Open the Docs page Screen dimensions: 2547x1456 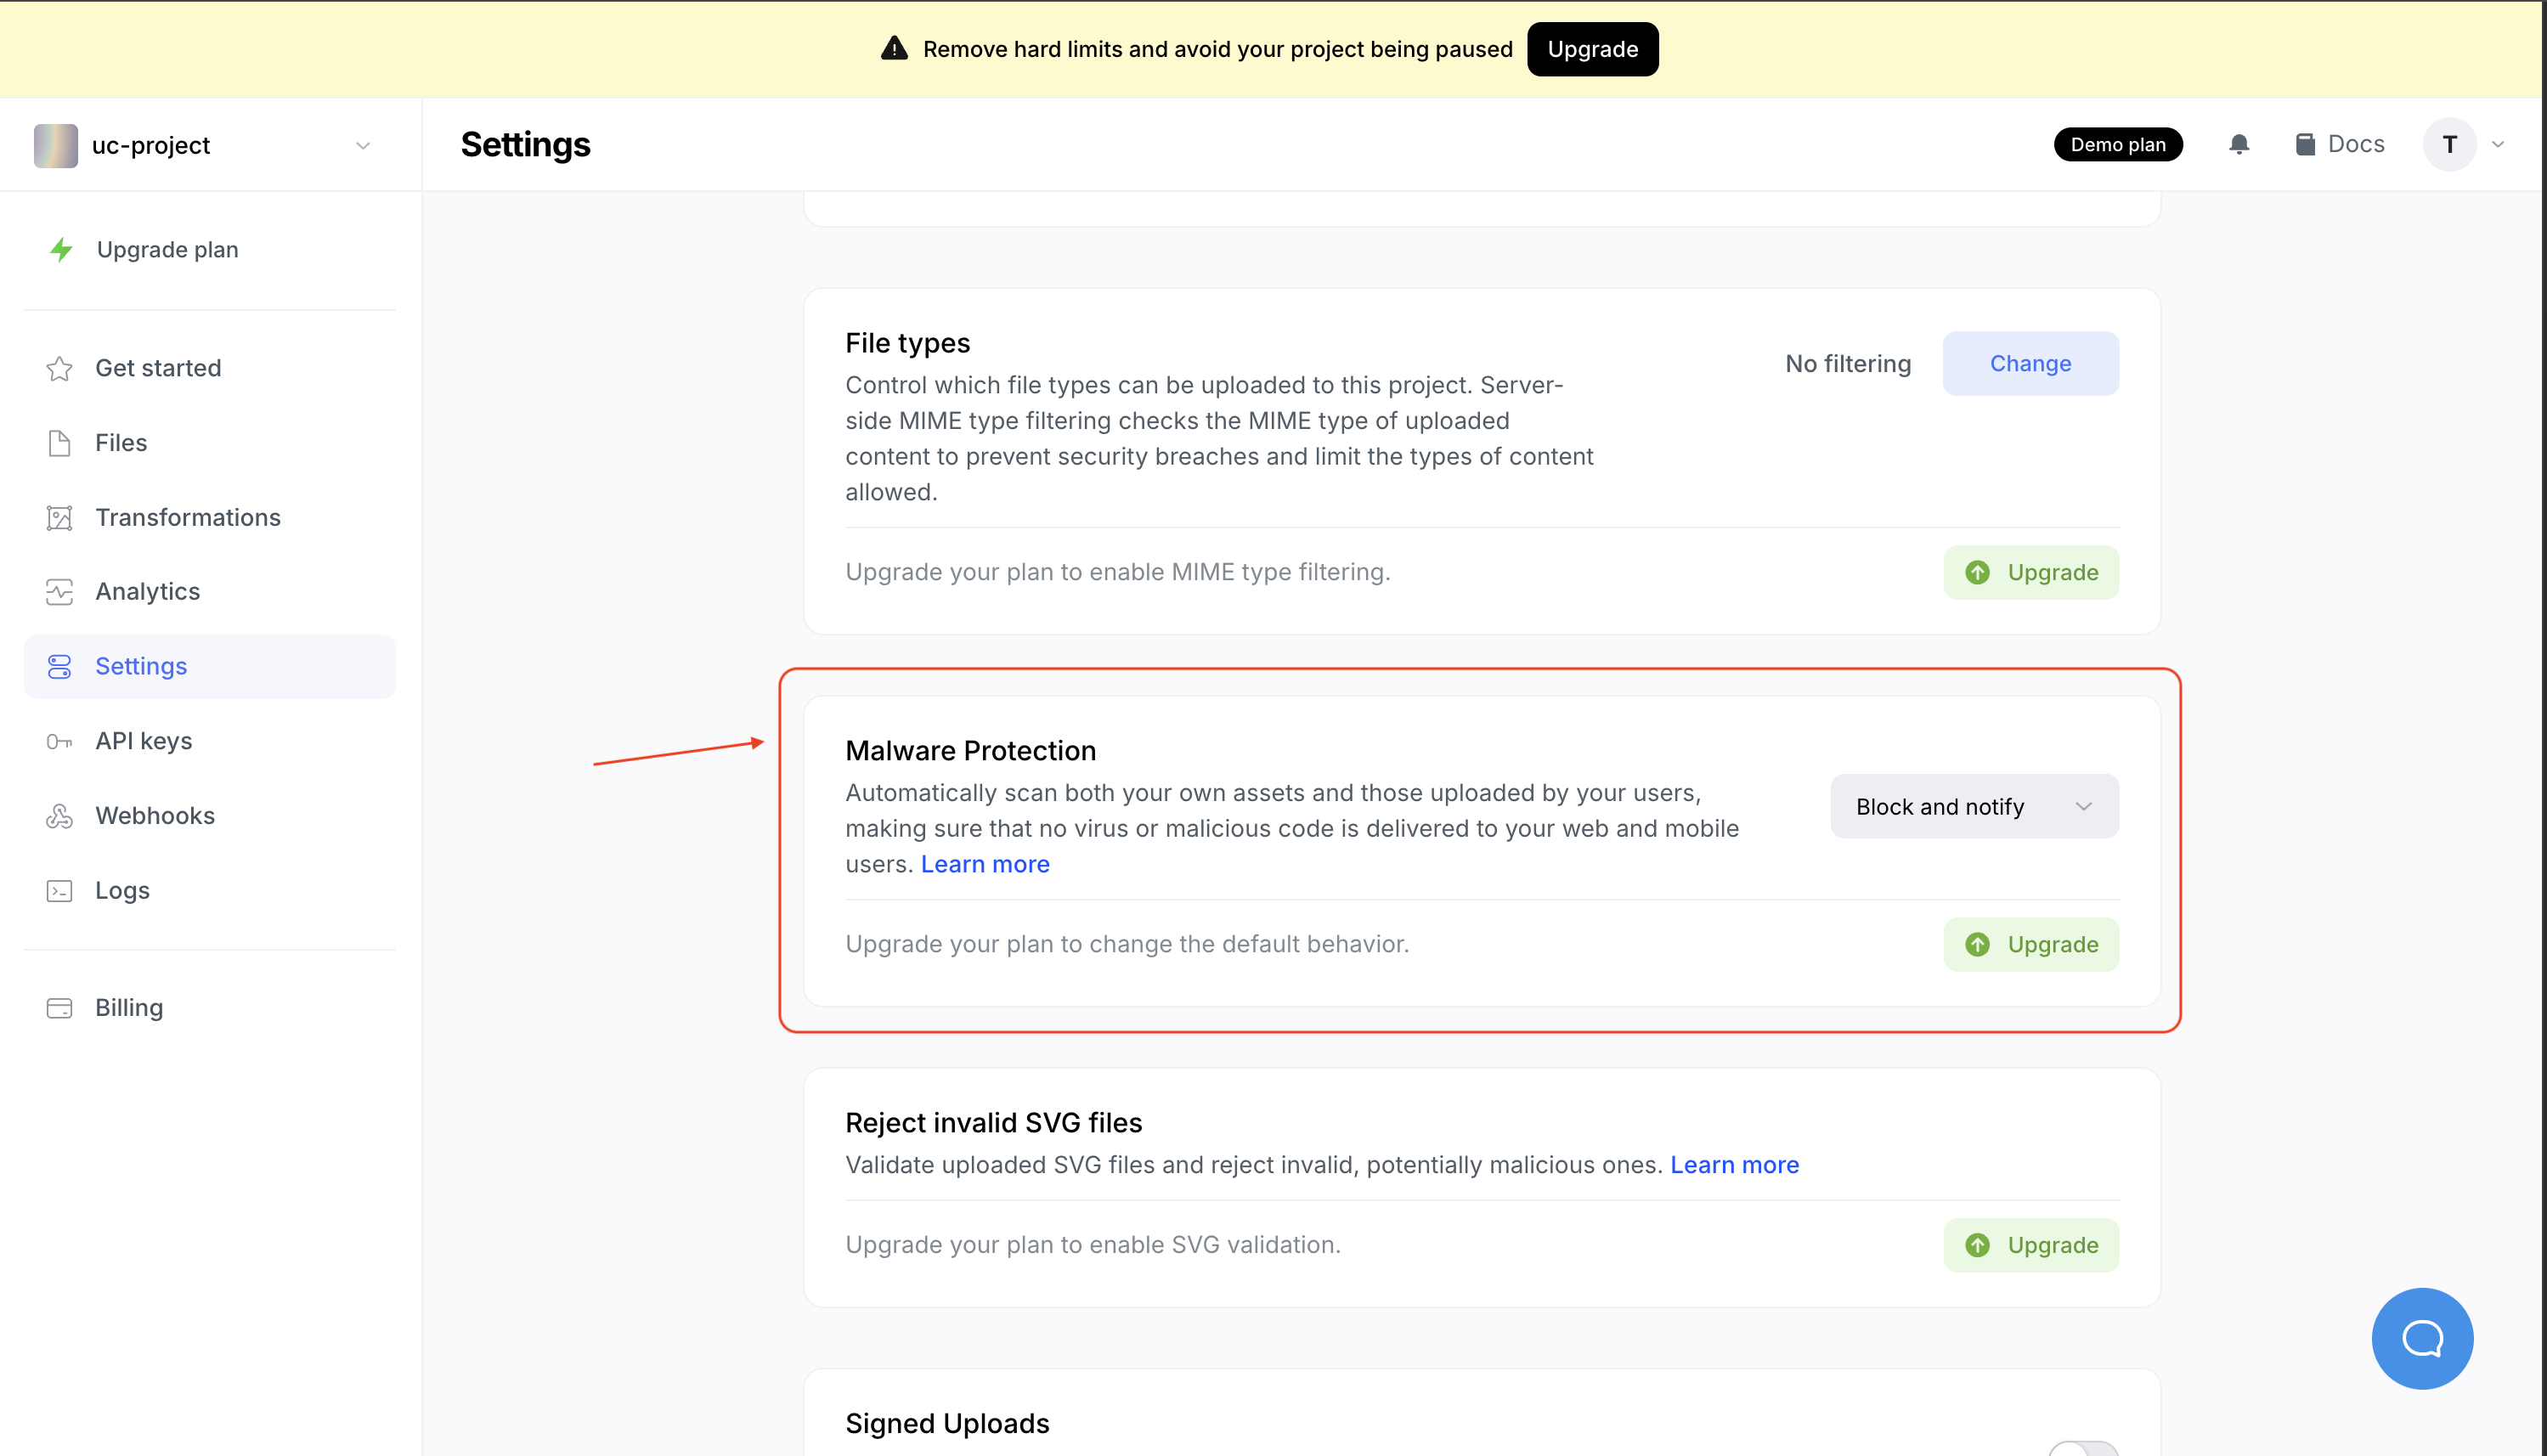tap(2339, 144)
